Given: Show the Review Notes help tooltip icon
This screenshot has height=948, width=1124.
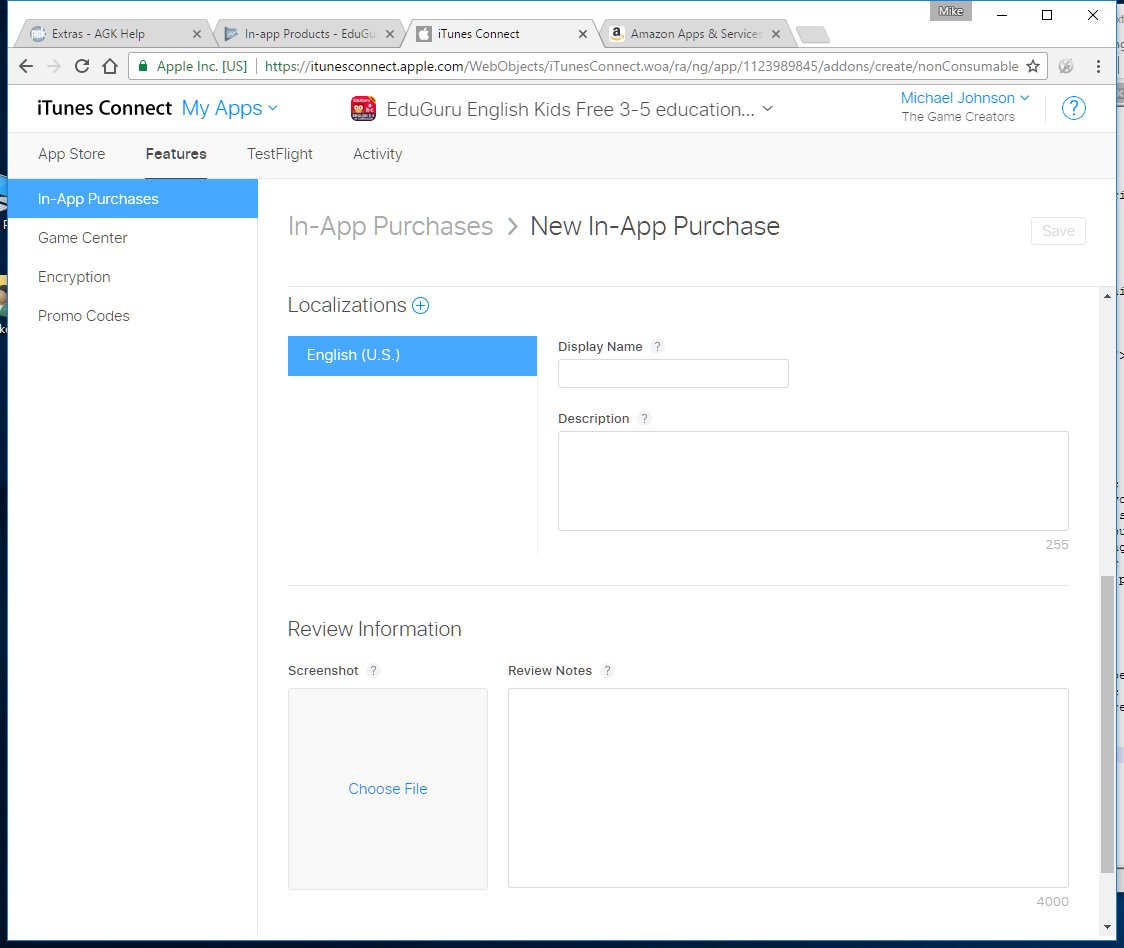Looking at the screenshot, I should [x=607, y=670].
